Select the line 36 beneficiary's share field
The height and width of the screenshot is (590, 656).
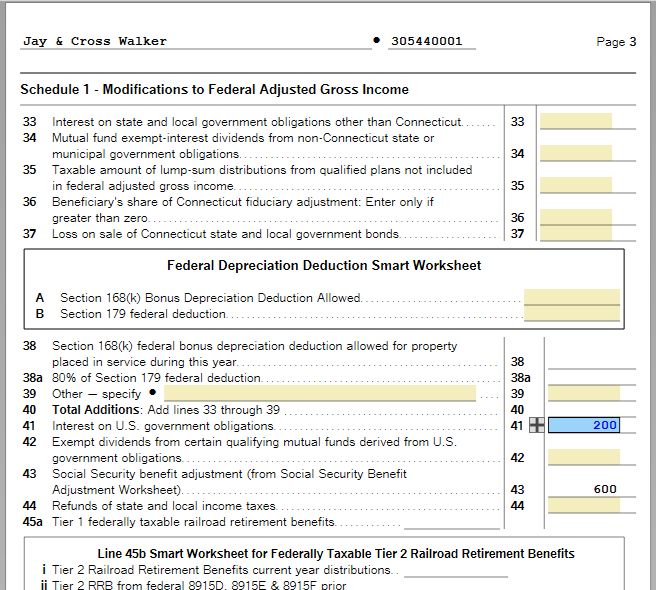tap(576, 217)
